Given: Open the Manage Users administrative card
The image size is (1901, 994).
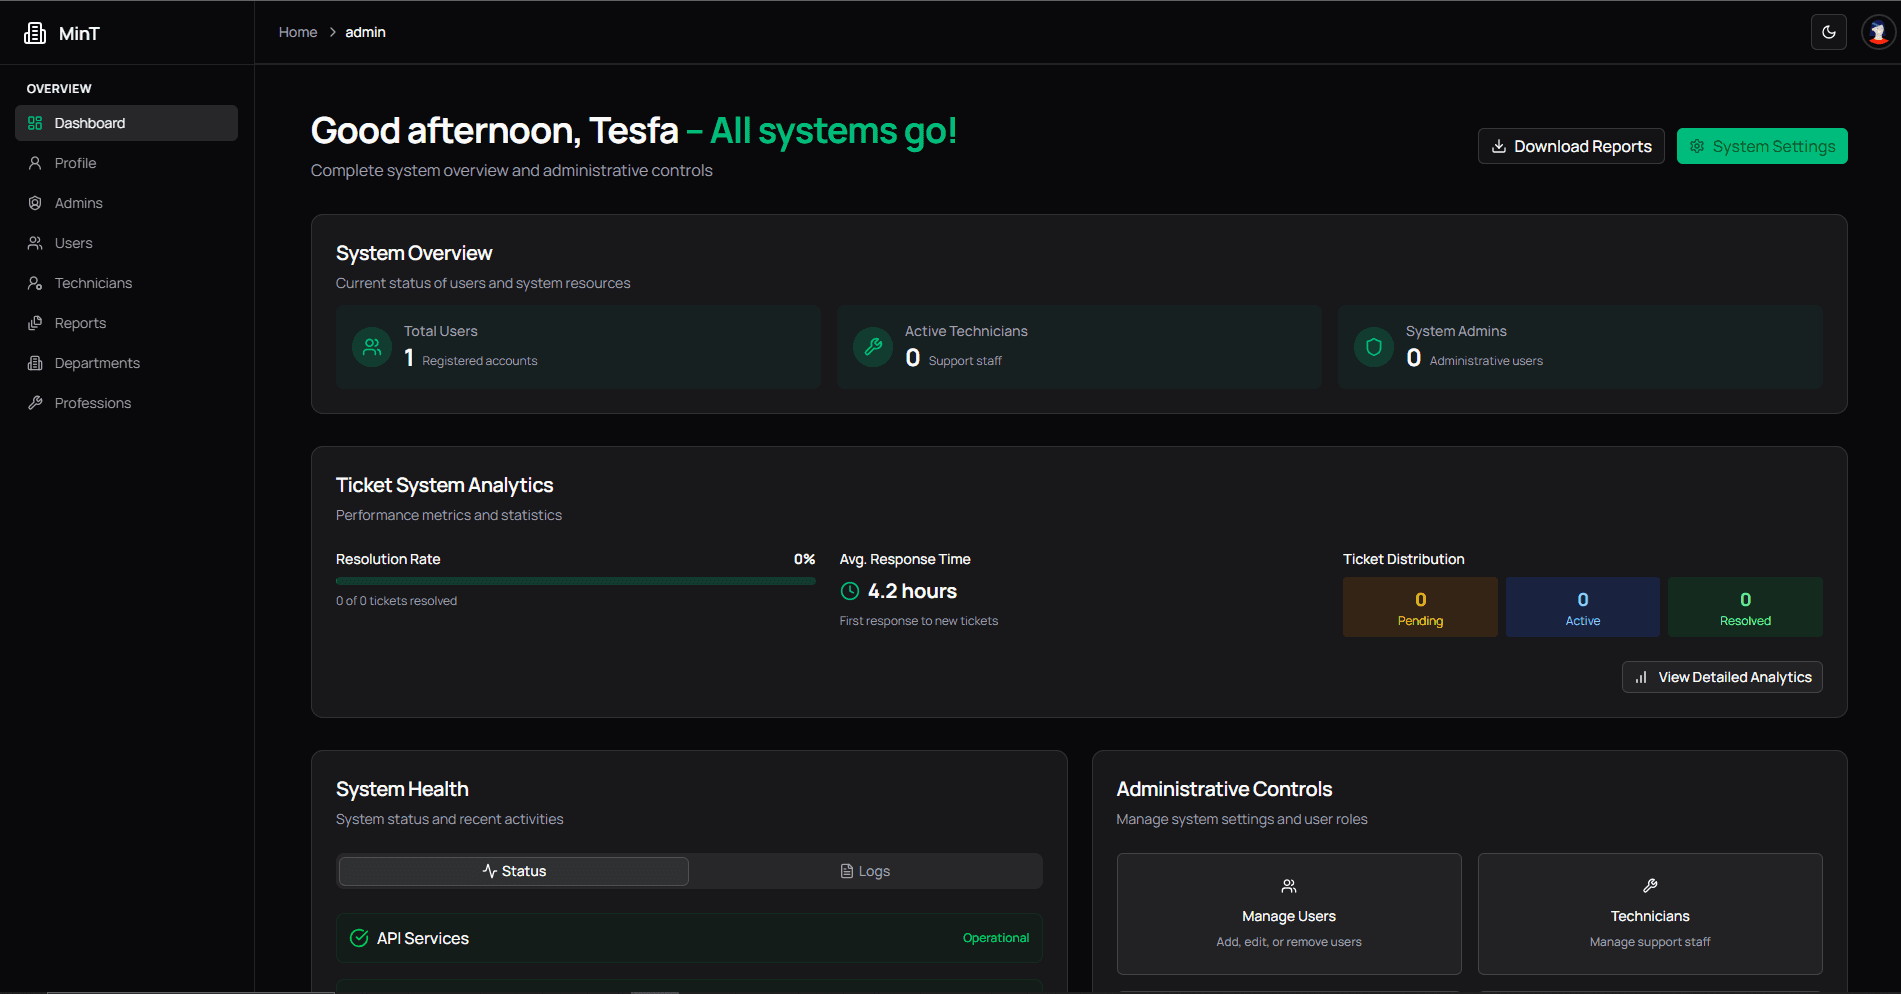Looking at the screenshot, I should click(x=1288, y=913).
